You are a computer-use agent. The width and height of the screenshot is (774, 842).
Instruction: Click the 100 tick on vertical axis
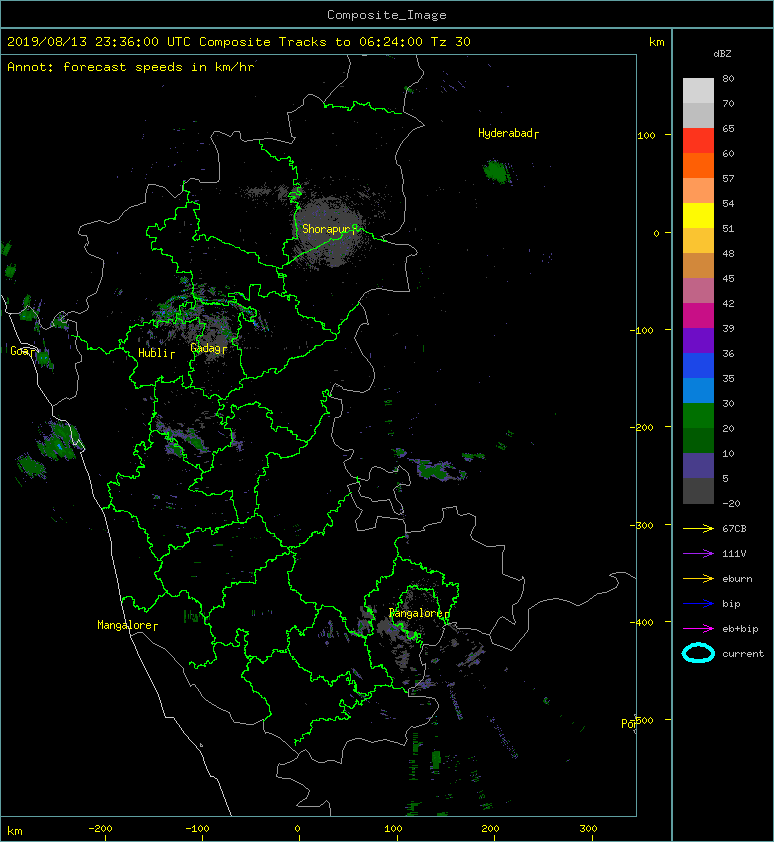647,135
